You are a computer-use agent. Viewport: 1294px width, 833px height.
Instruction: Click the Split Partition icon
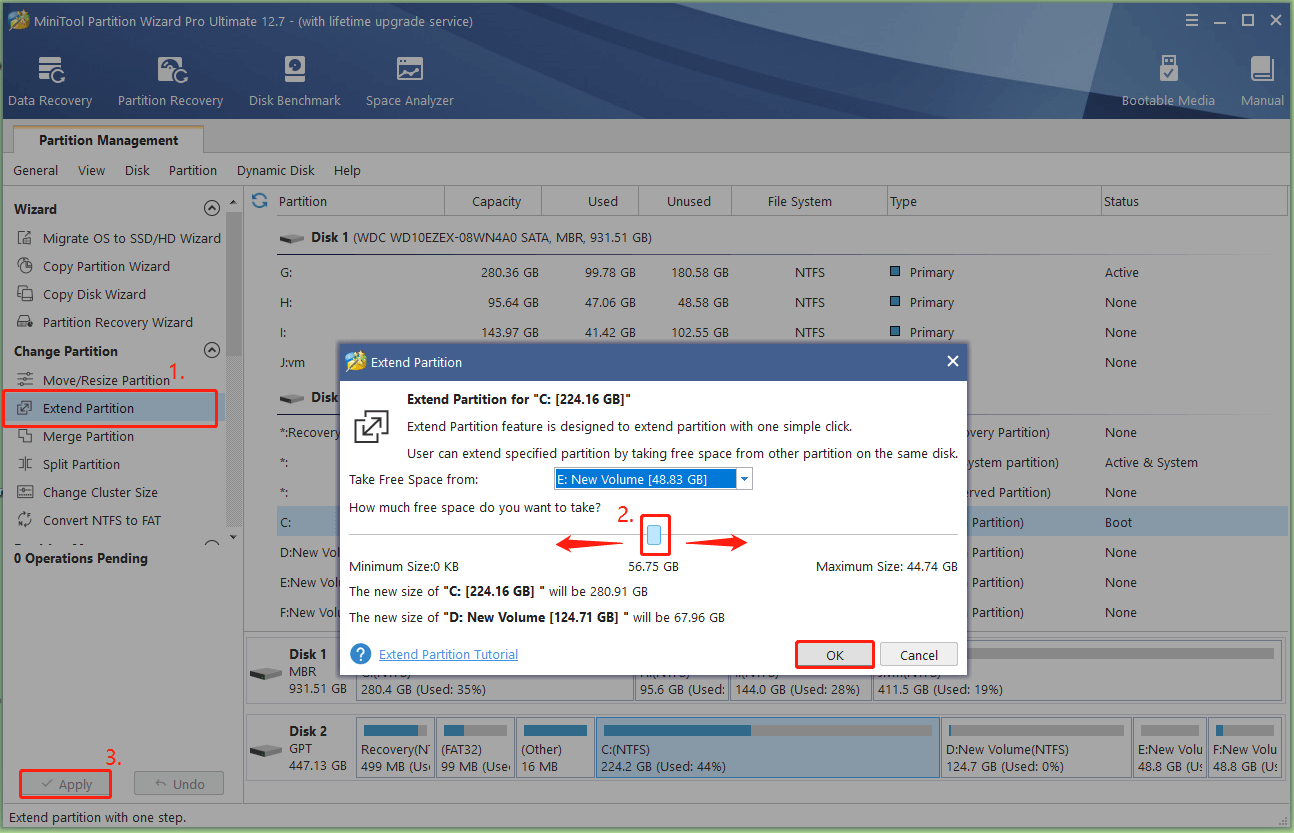click(25, 464)
